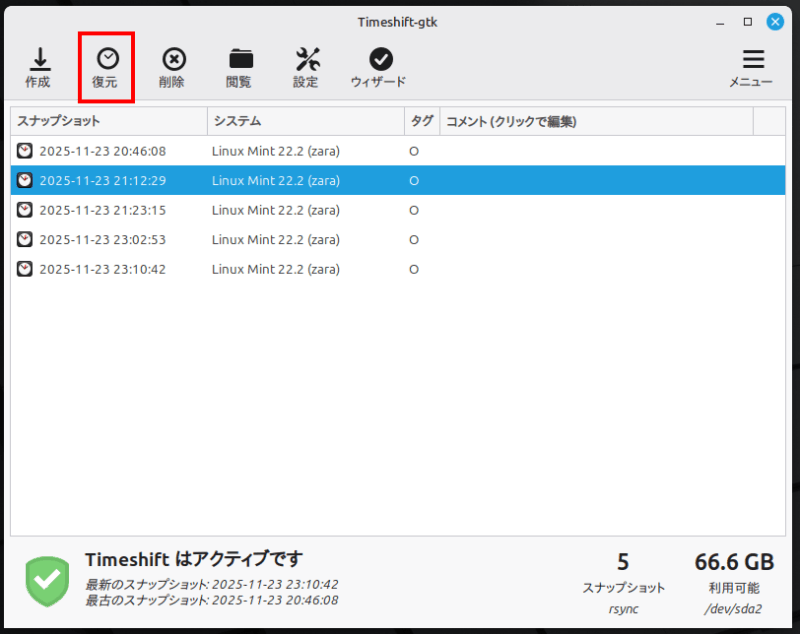Select snapshot 2025-11-23 21:23:15
Image resolution: width=800 pixels, height=634 pixels.
coord(102,210)
